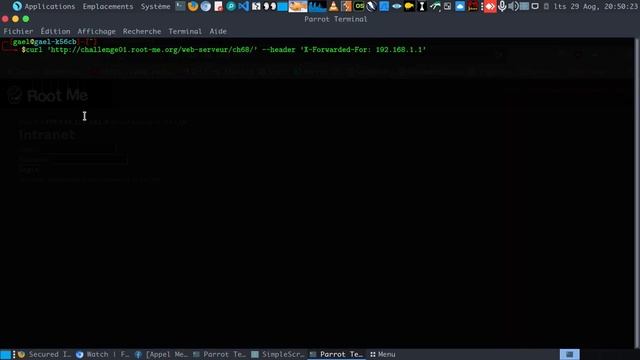Open the teal round app launcher
This screenshot has width=640, height=360.
(231, 6)
